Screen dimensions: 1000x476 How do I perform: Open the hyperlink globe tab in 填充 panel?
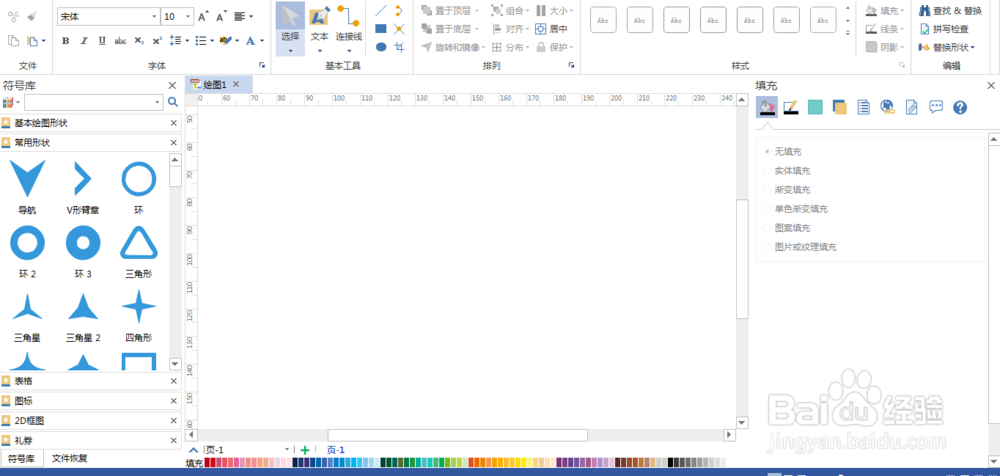pyautogui.click(x=887, y=107)
